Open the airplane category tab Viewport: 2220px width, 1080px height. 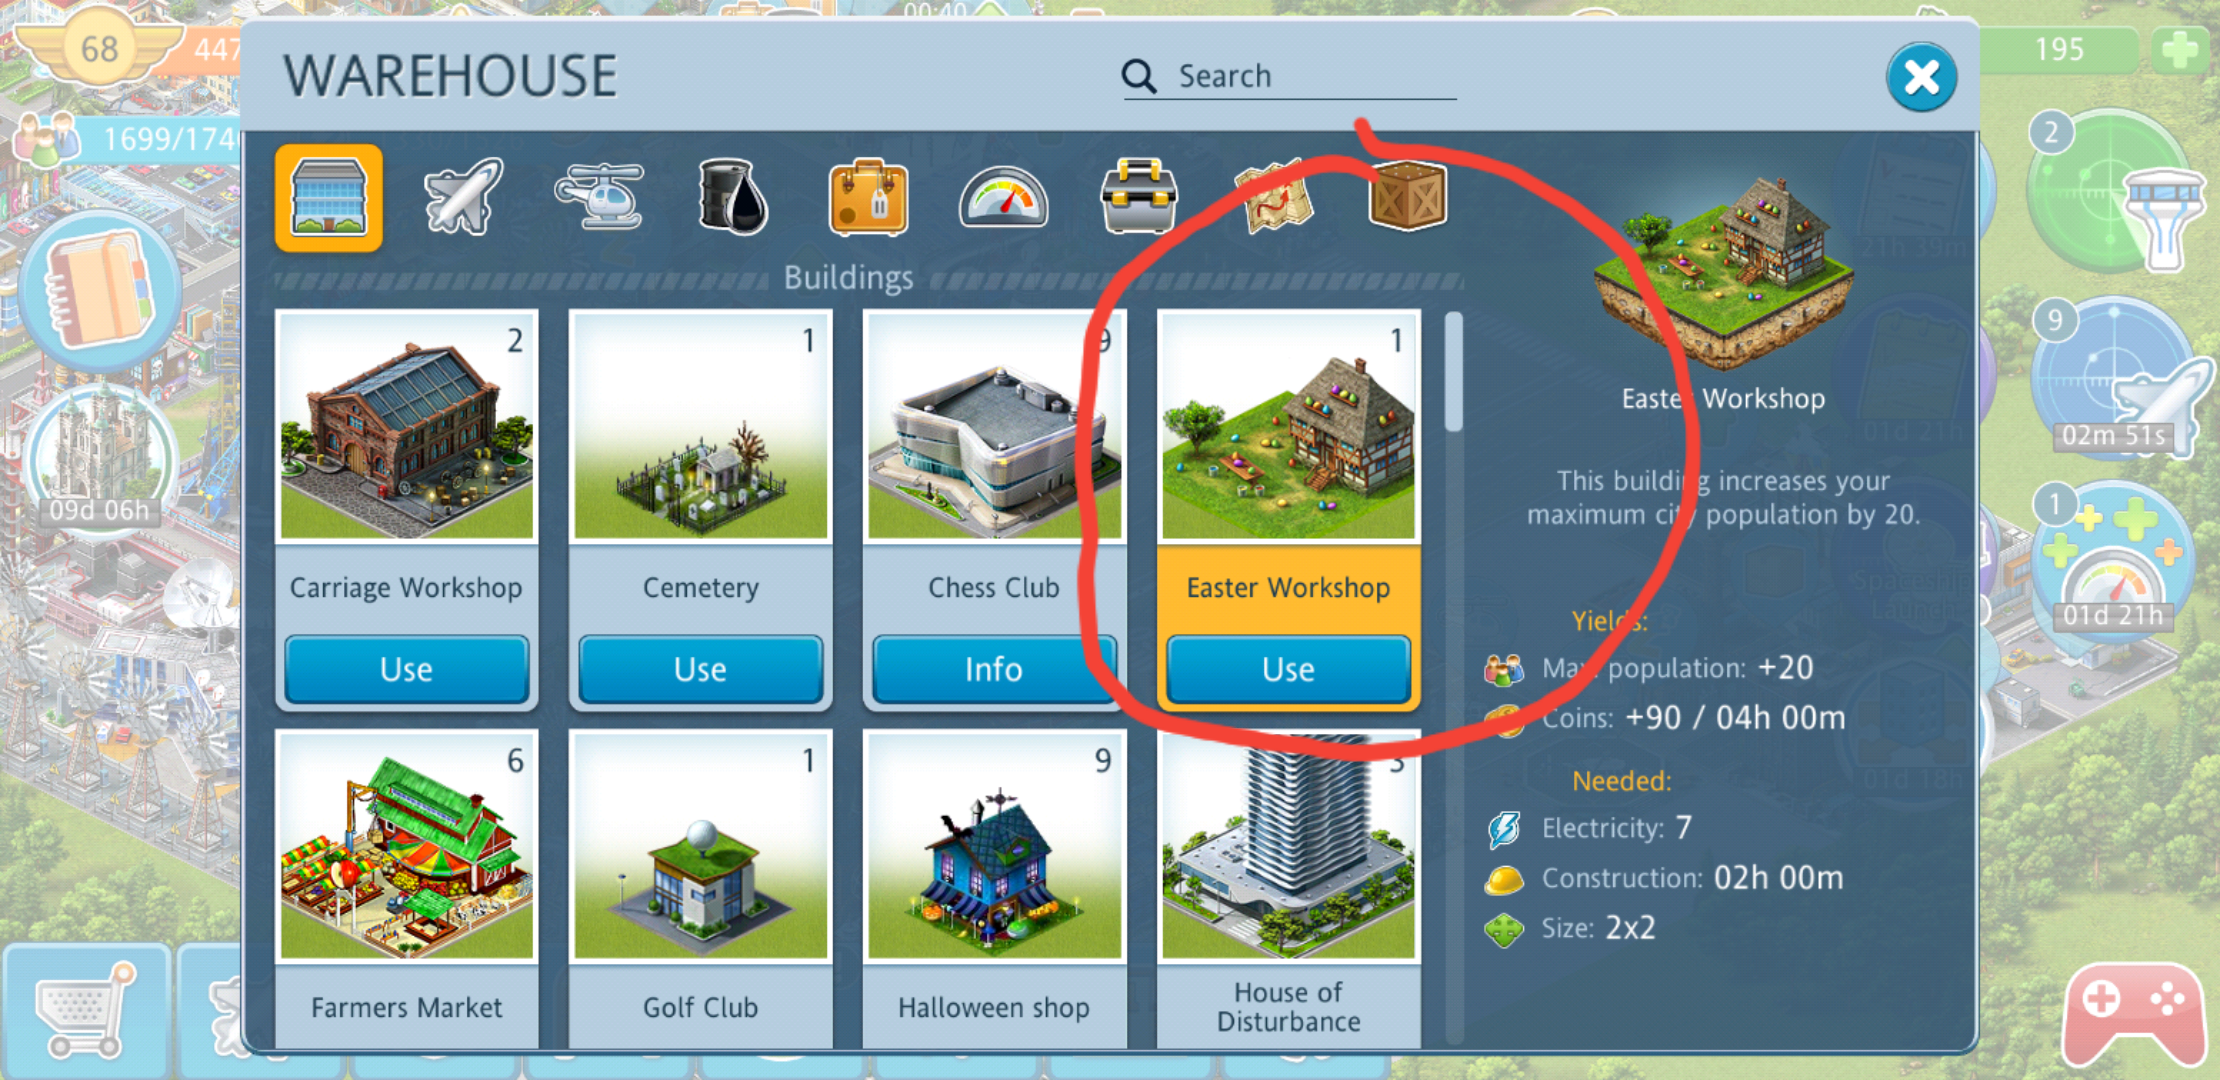[x=463, y=196]
